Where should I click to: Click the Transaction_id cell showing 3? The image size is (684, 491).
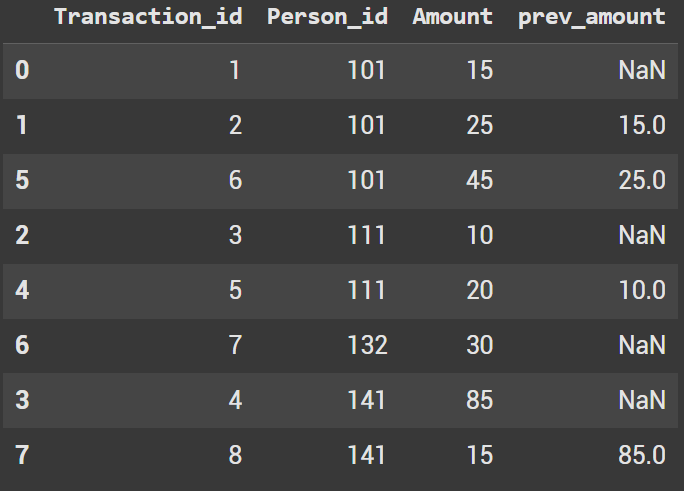[x=234, y=235]
